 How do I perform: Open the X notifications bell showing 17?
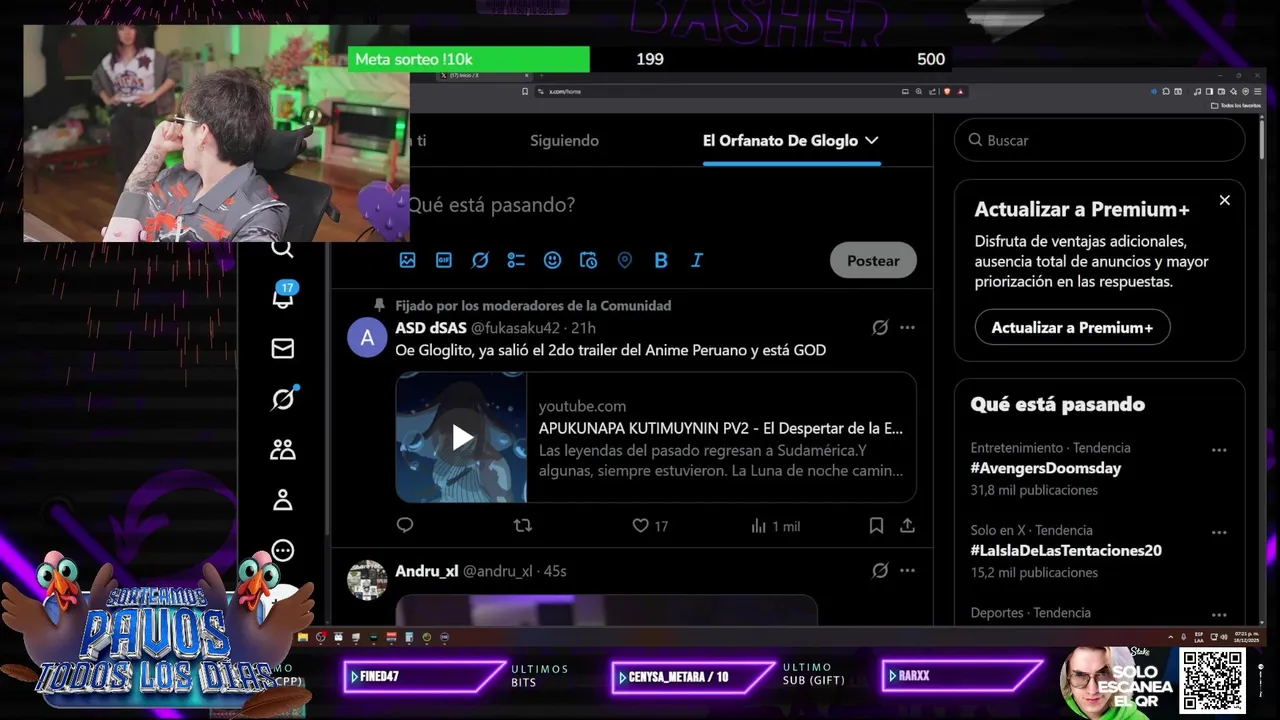point(283,295)
